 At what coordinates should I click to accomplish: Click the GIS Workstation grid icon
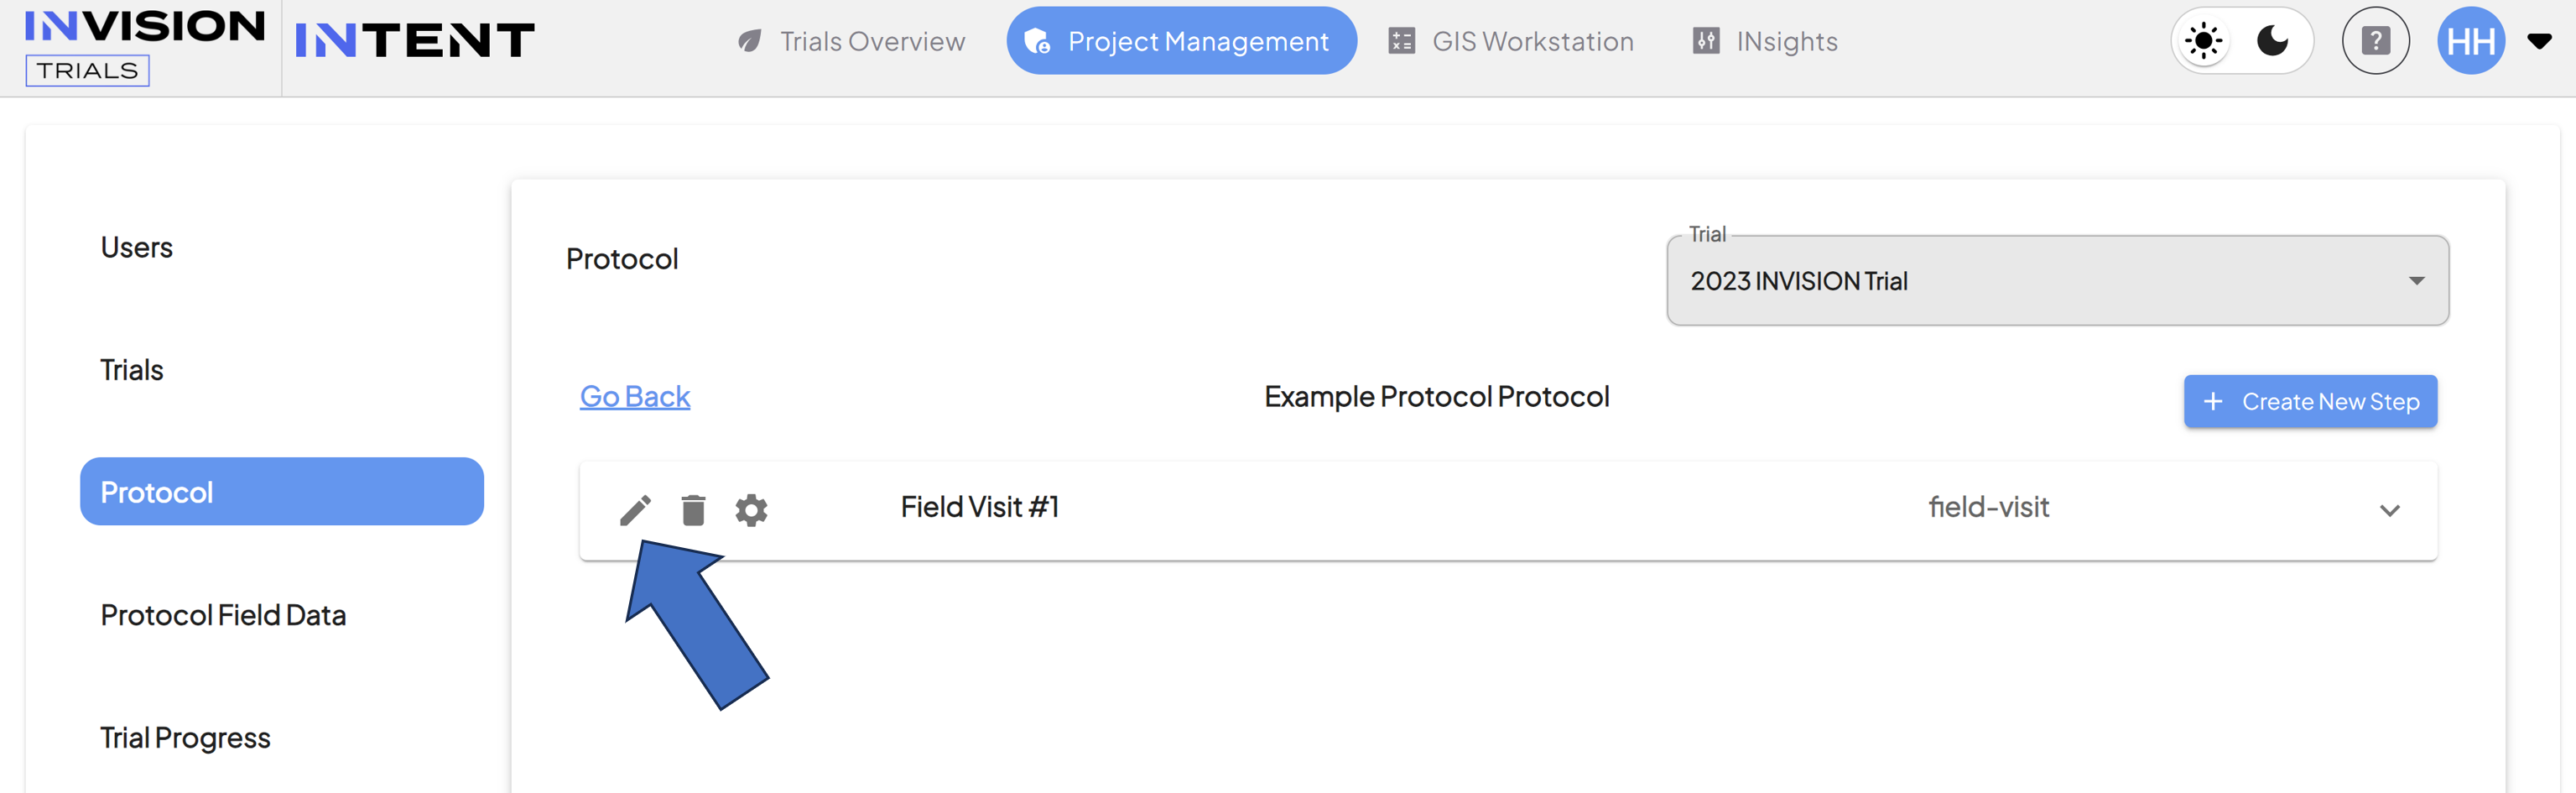tap(1401, 41)
